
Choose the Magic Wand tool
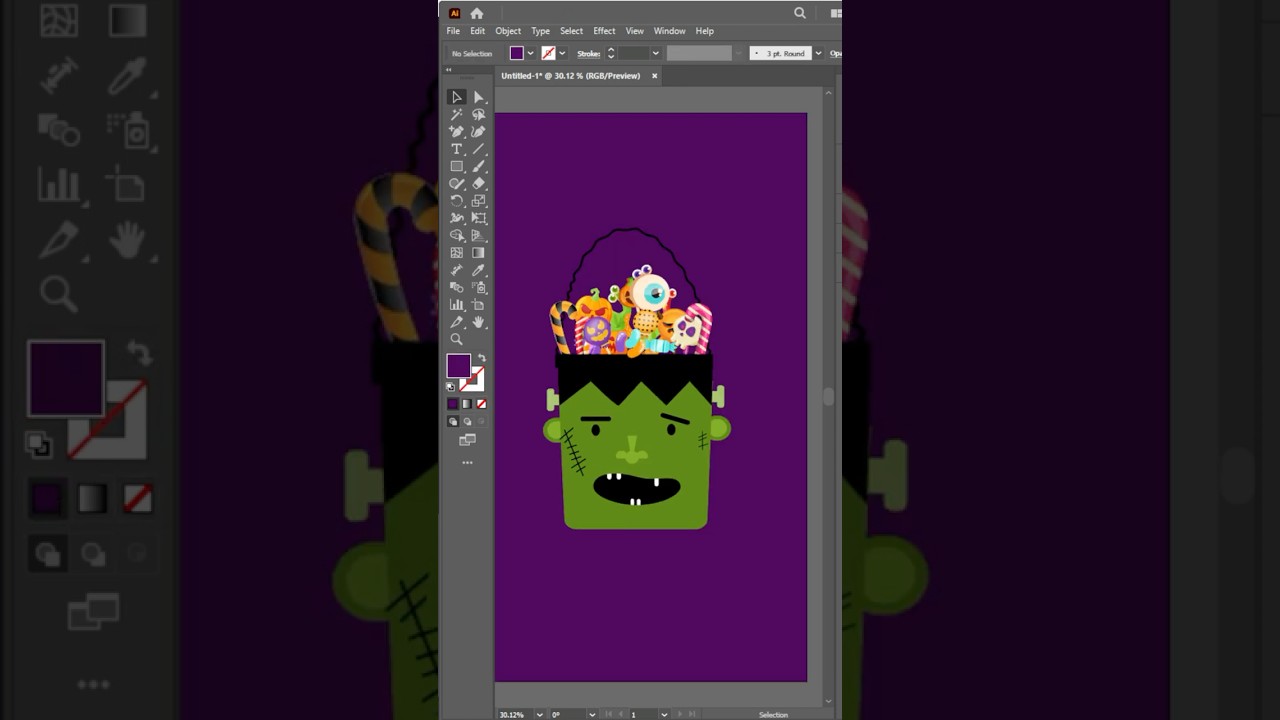457,114
